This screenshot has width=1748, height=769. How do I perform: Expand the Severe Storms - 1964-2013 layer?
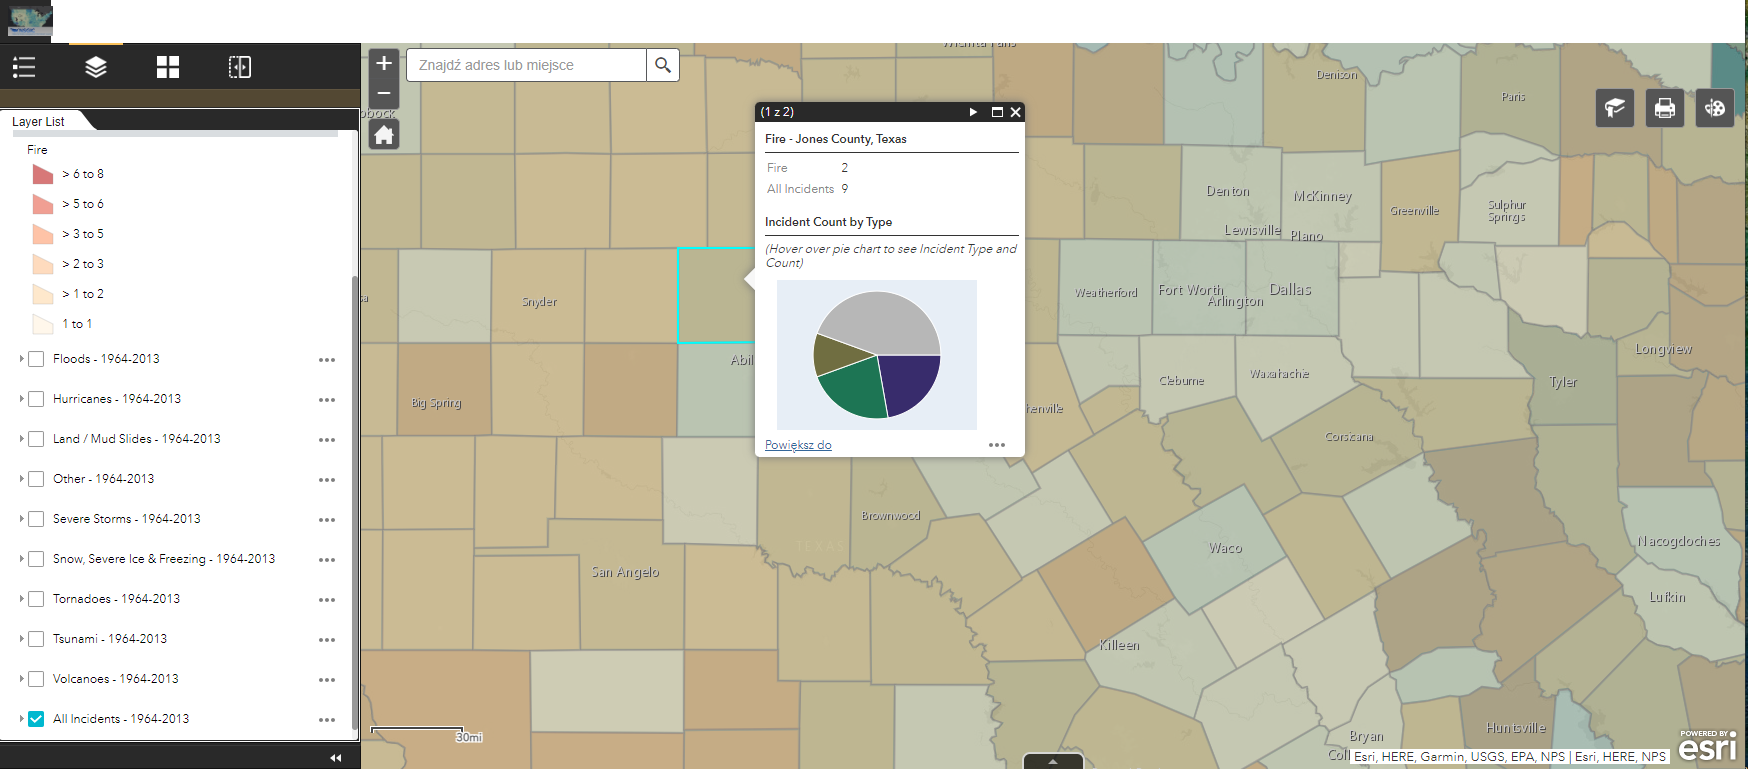coord(21,519)
